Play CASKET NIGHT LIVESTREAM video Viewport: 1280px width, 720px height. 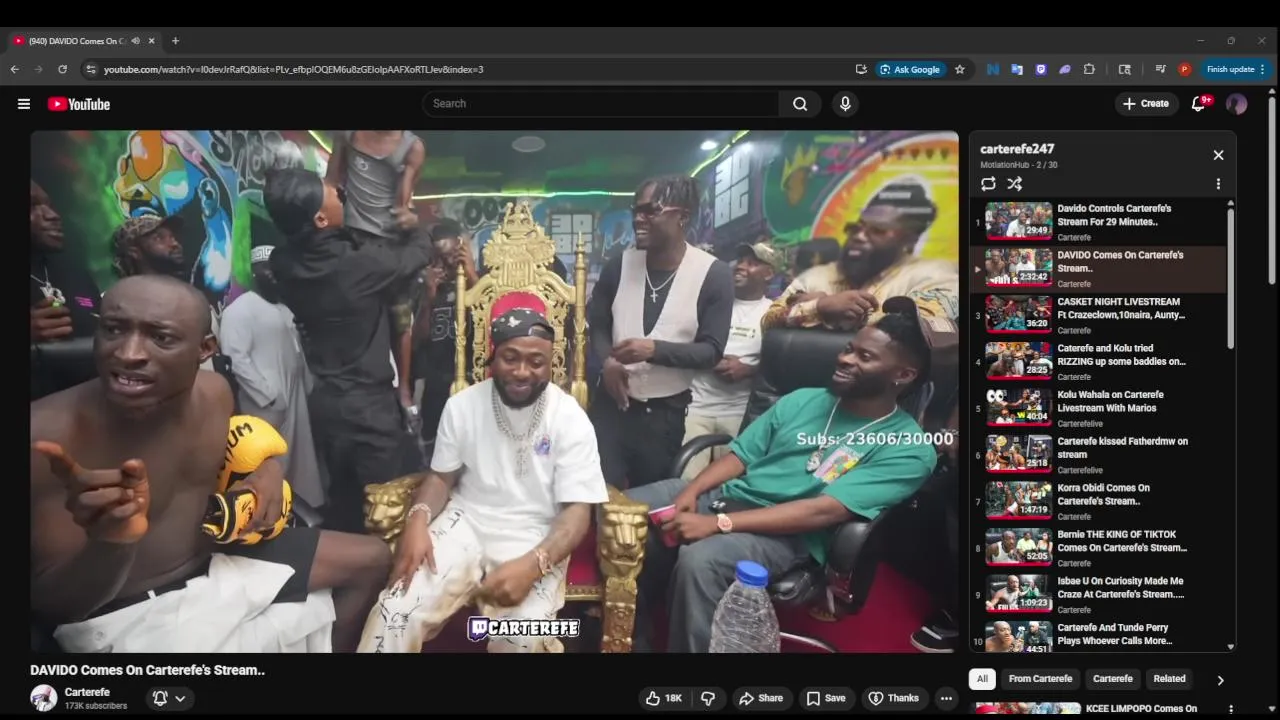(1098, 315)
